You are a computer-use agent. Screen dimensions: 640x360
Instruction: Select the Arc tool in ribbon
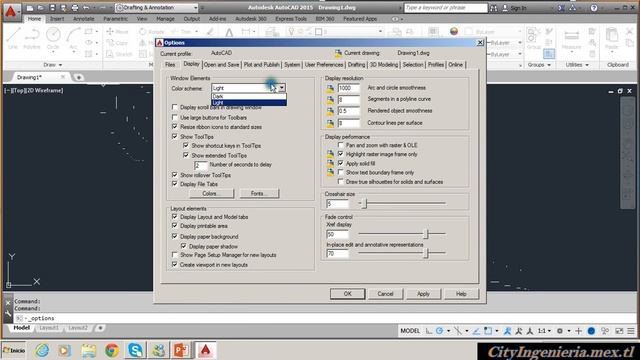pos(73,39)
